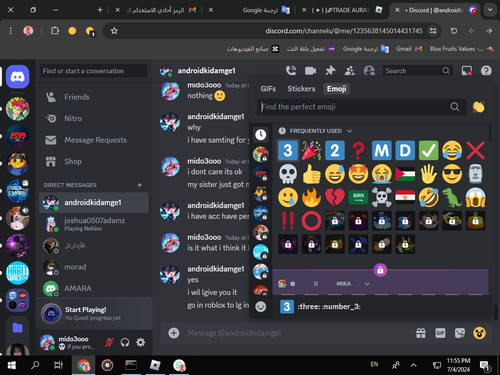Show hidden system tray icons chevron
Viewport: 500px width, 375px height.
(x=413, y=365)
